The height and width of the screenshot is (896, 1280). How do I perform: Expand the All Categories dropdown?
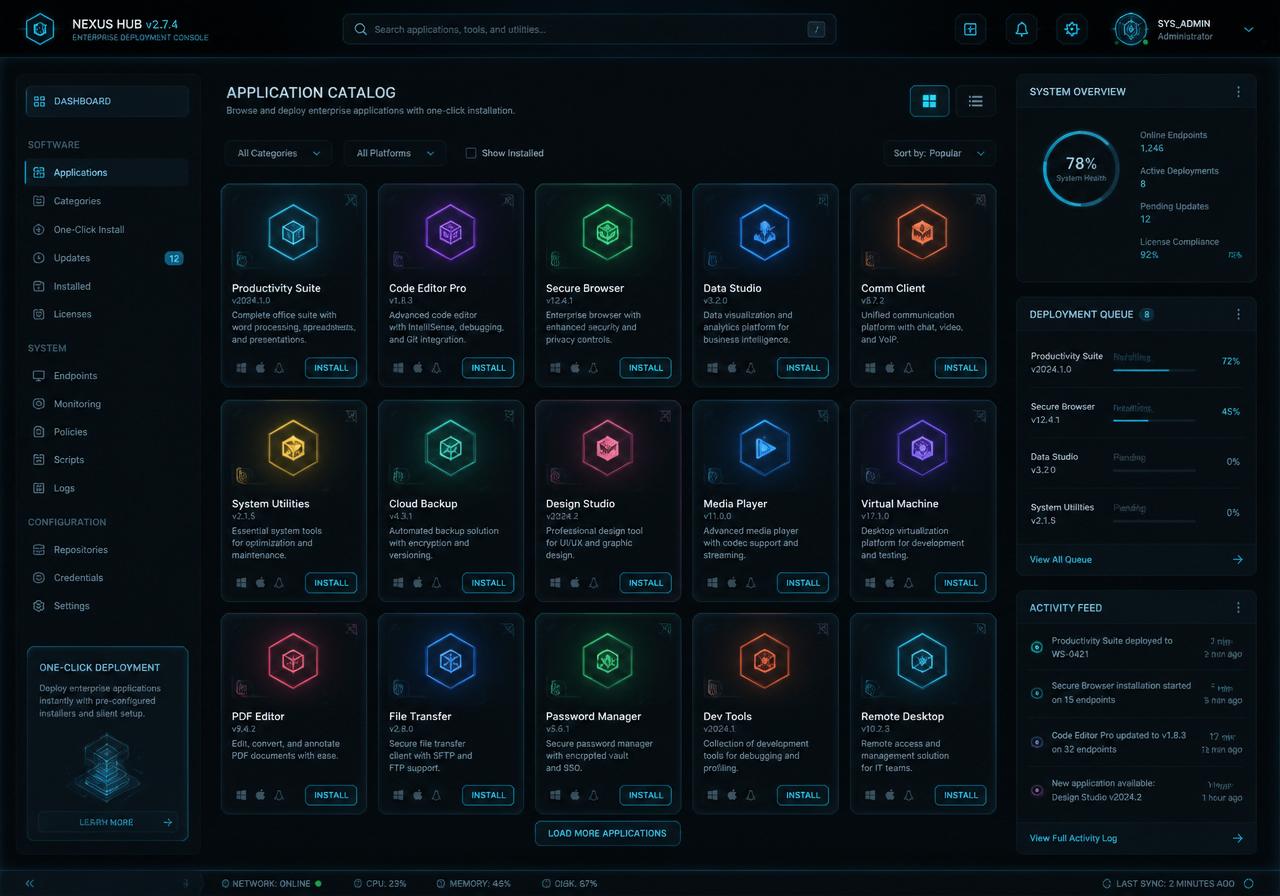[278, 153]
